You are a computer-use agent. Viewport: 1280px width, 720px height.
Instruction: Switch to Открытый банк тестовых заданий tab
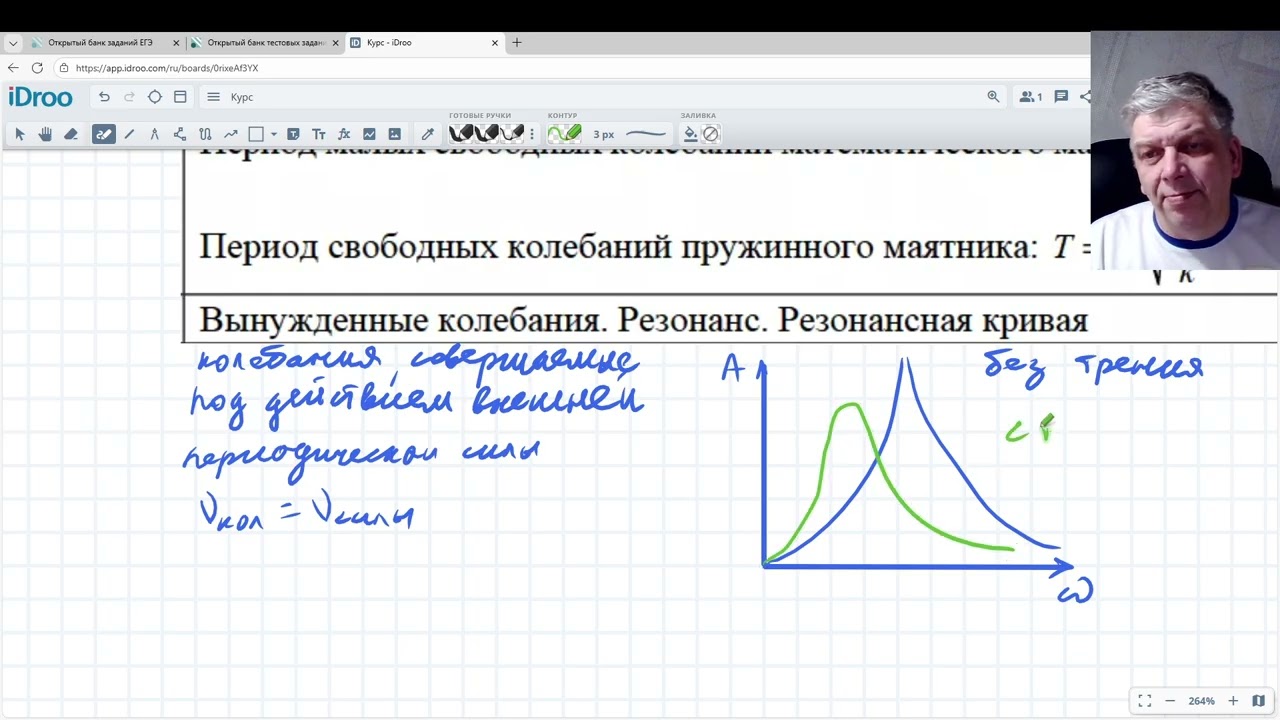coord(265,43)
